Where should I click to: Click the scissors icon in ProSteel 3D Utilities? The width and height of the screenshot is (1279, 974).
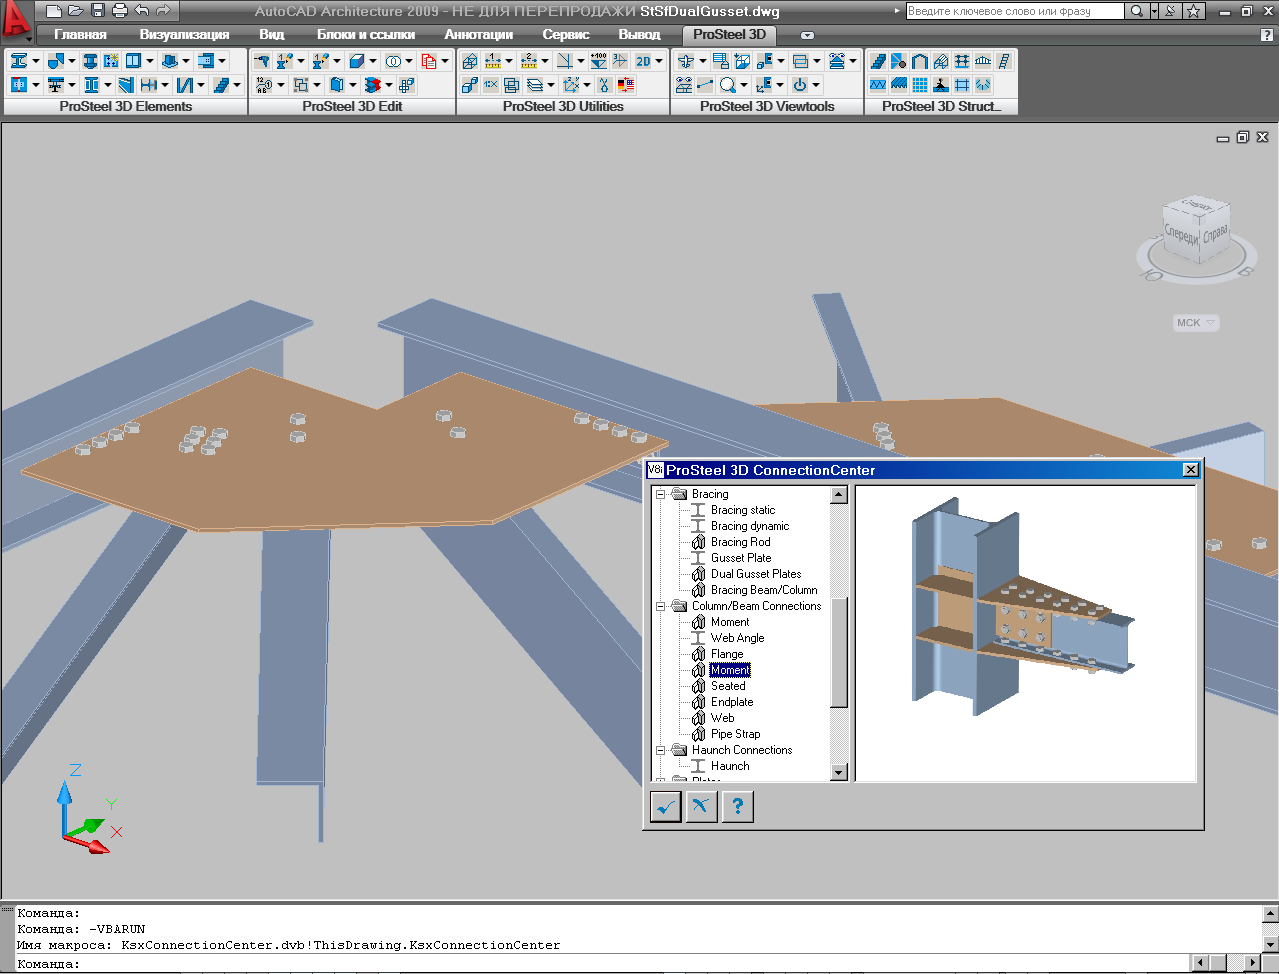tap(604, 85)
